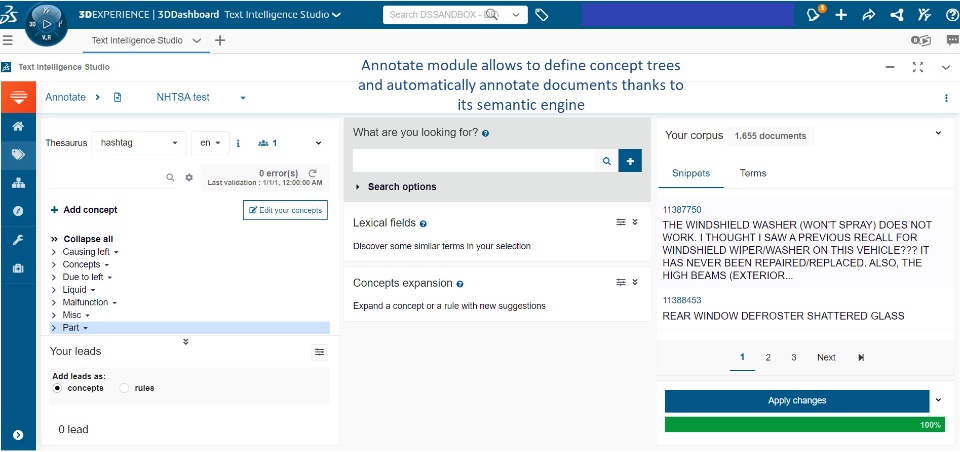Go to snippets page 3
The image size is (960, 452).
[x=793, y=358]
